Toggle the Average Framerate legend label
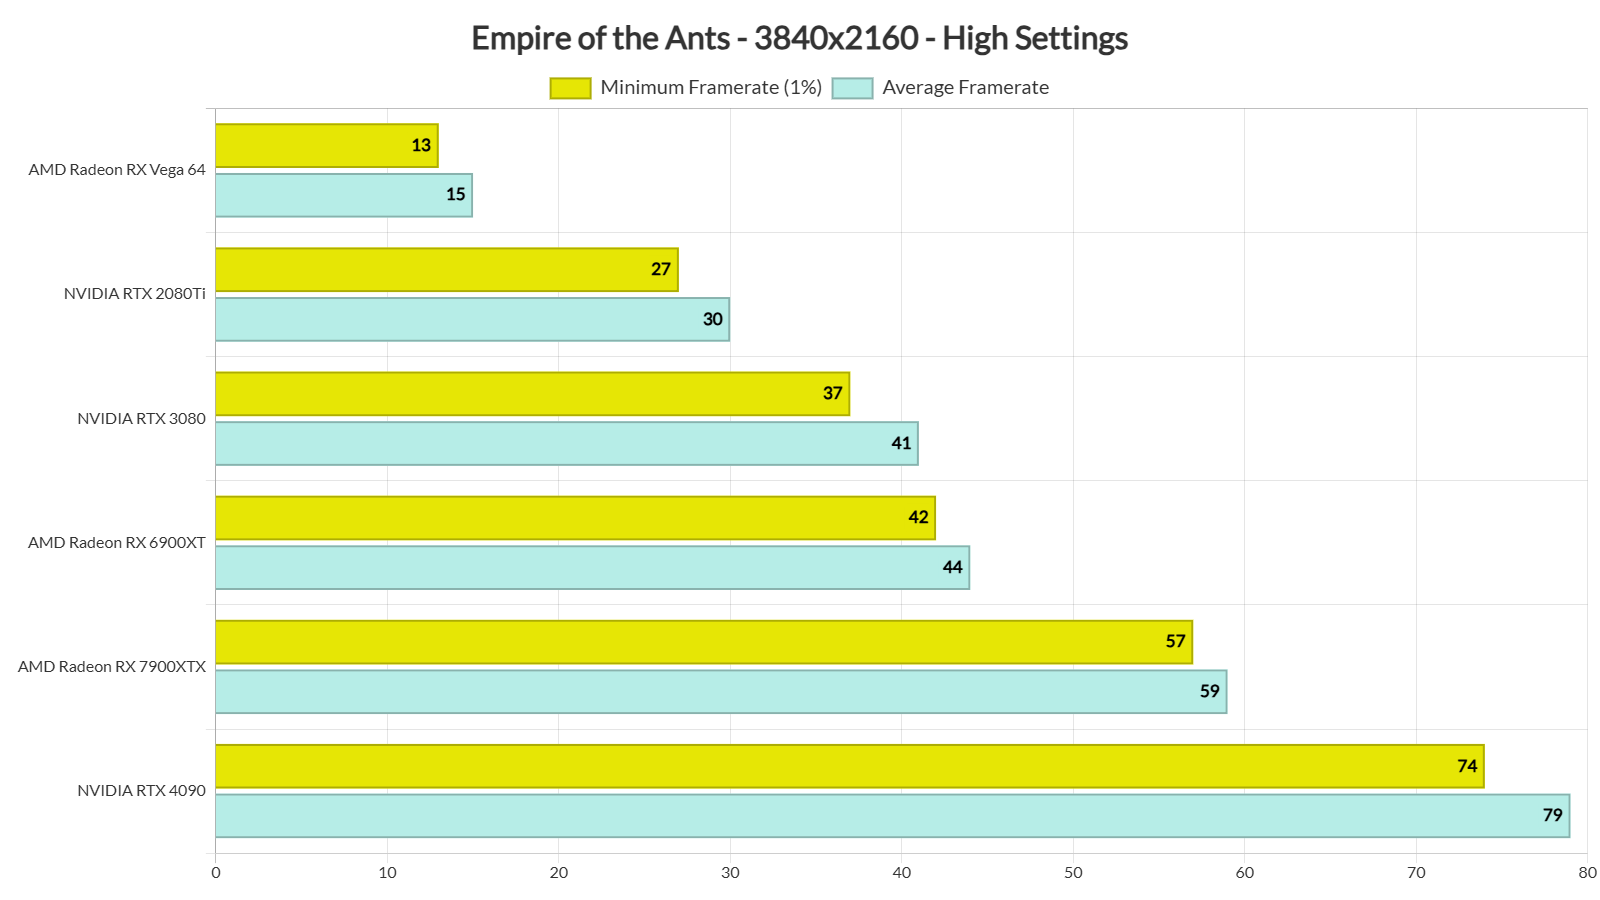The image size is (1600, 900). pos(965,88)
